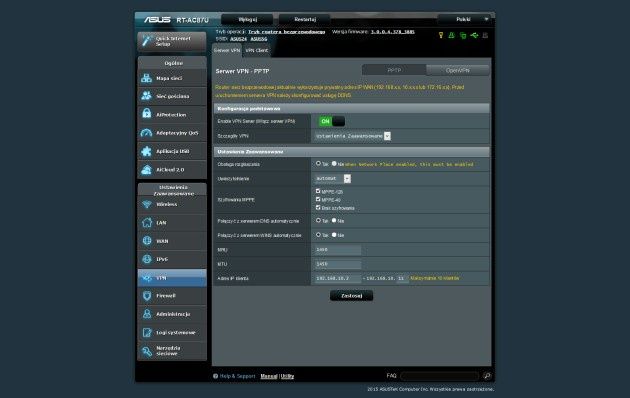Open the Uwierzytelnianie automat dropdown
Viewport: 630px width, 398px height.
(333, 178)
